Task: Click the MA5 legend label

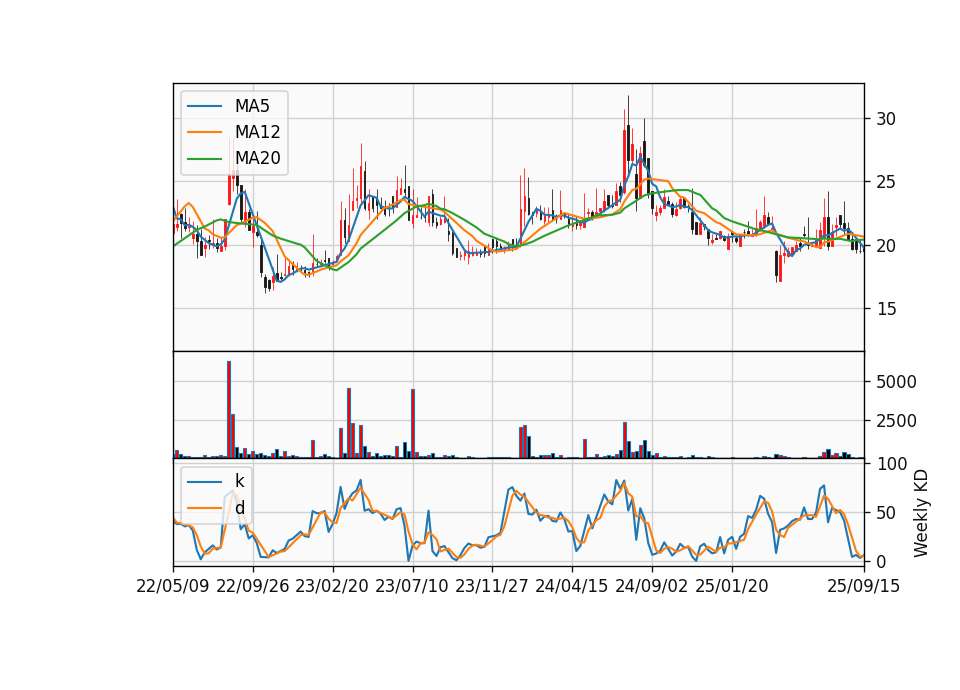Action: tap(252, 106)
